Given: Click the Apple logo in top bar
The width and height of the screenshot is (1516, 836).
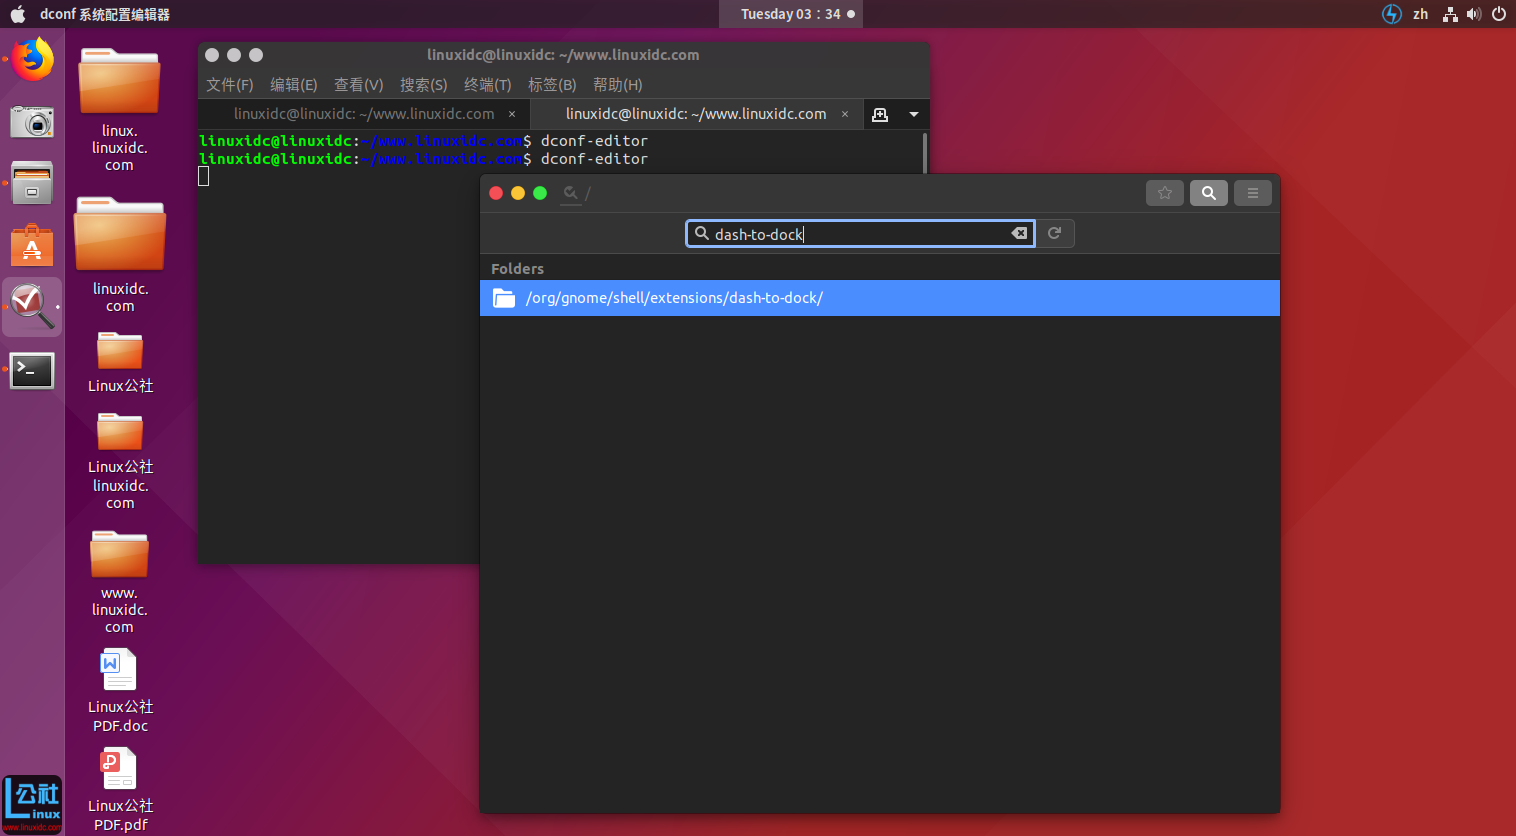Looking at the screenshot, I should click(18, 14).
